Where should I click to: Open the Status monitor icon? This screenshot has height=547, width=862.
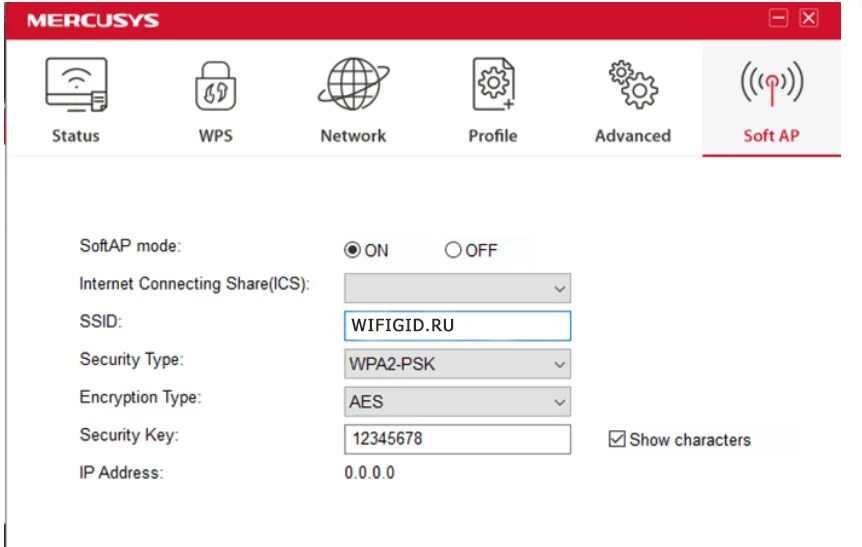point(76,85)
